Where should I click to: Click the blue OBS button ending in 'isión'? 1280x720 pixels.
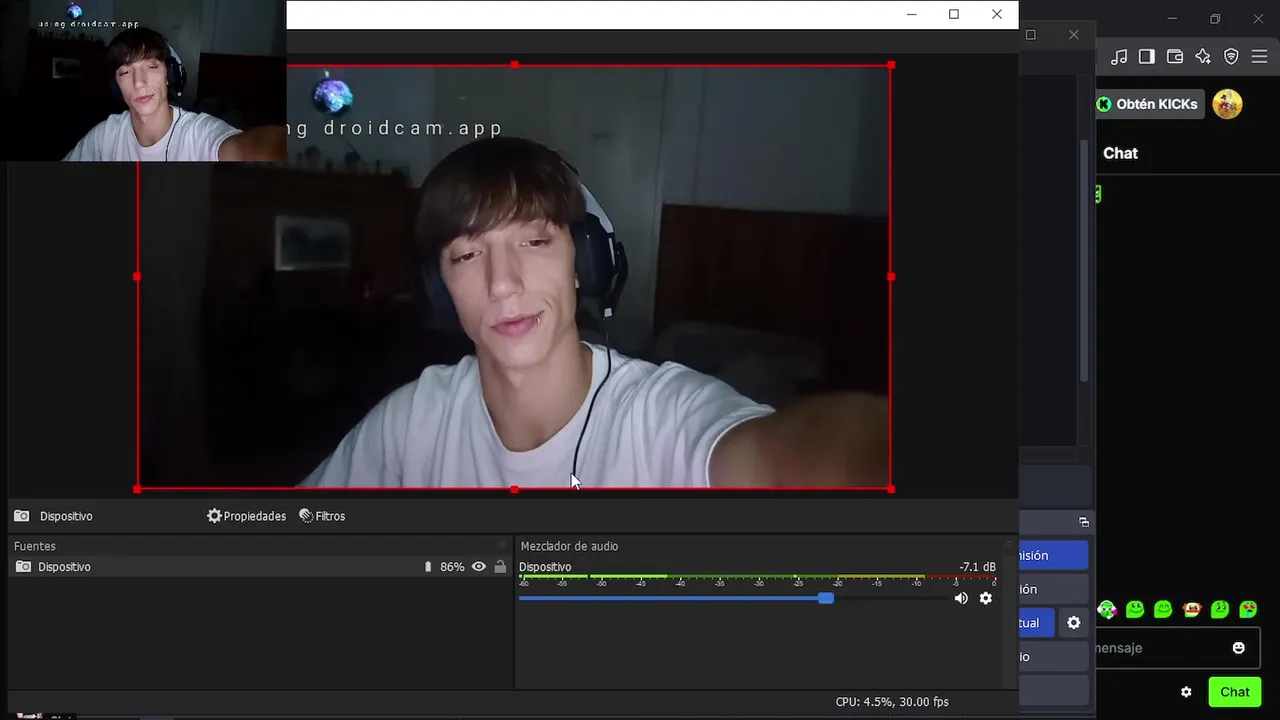pyautogui.click(x=1053, y=555)
